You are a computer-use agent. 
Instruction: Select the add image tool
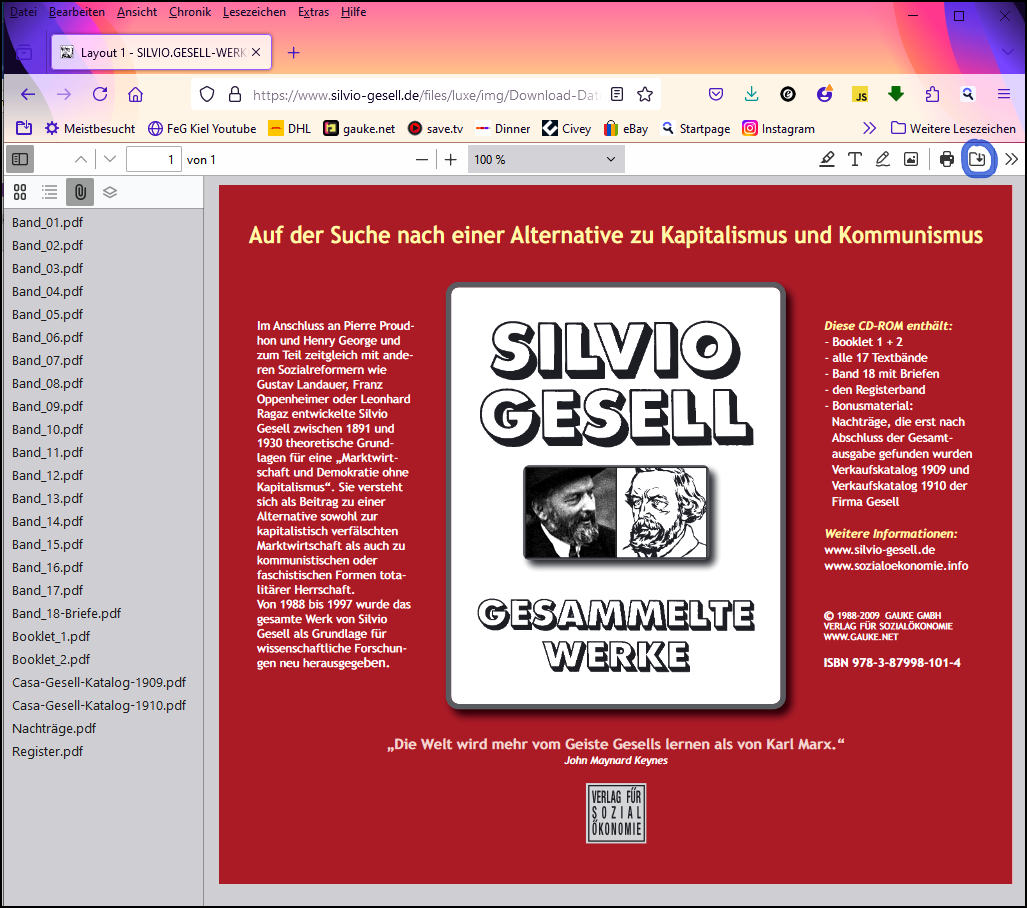[x=911, y=159]
